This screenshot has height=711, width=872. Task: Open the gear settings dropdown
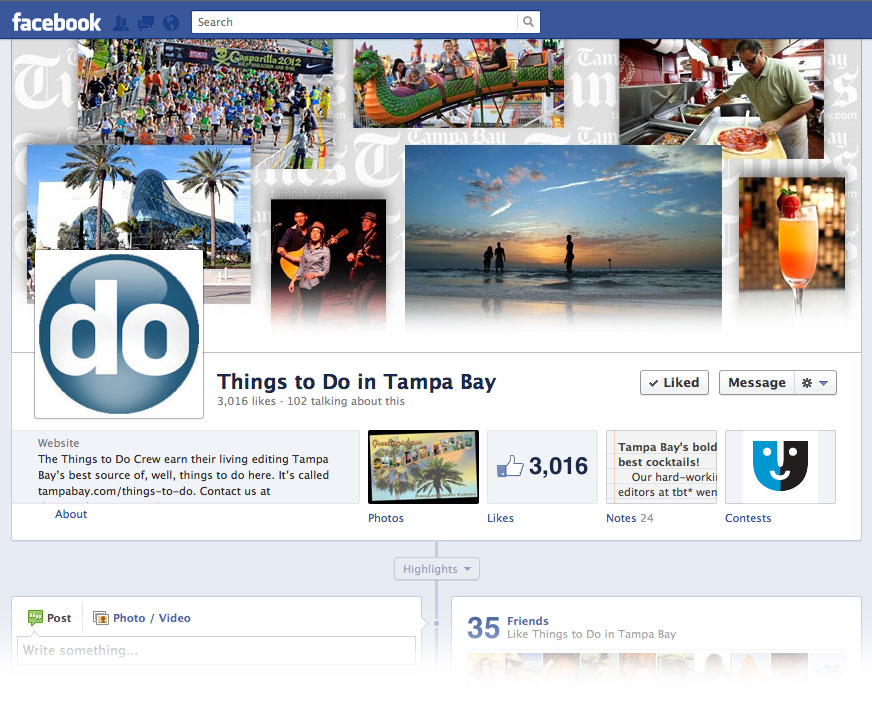[815, 383]
